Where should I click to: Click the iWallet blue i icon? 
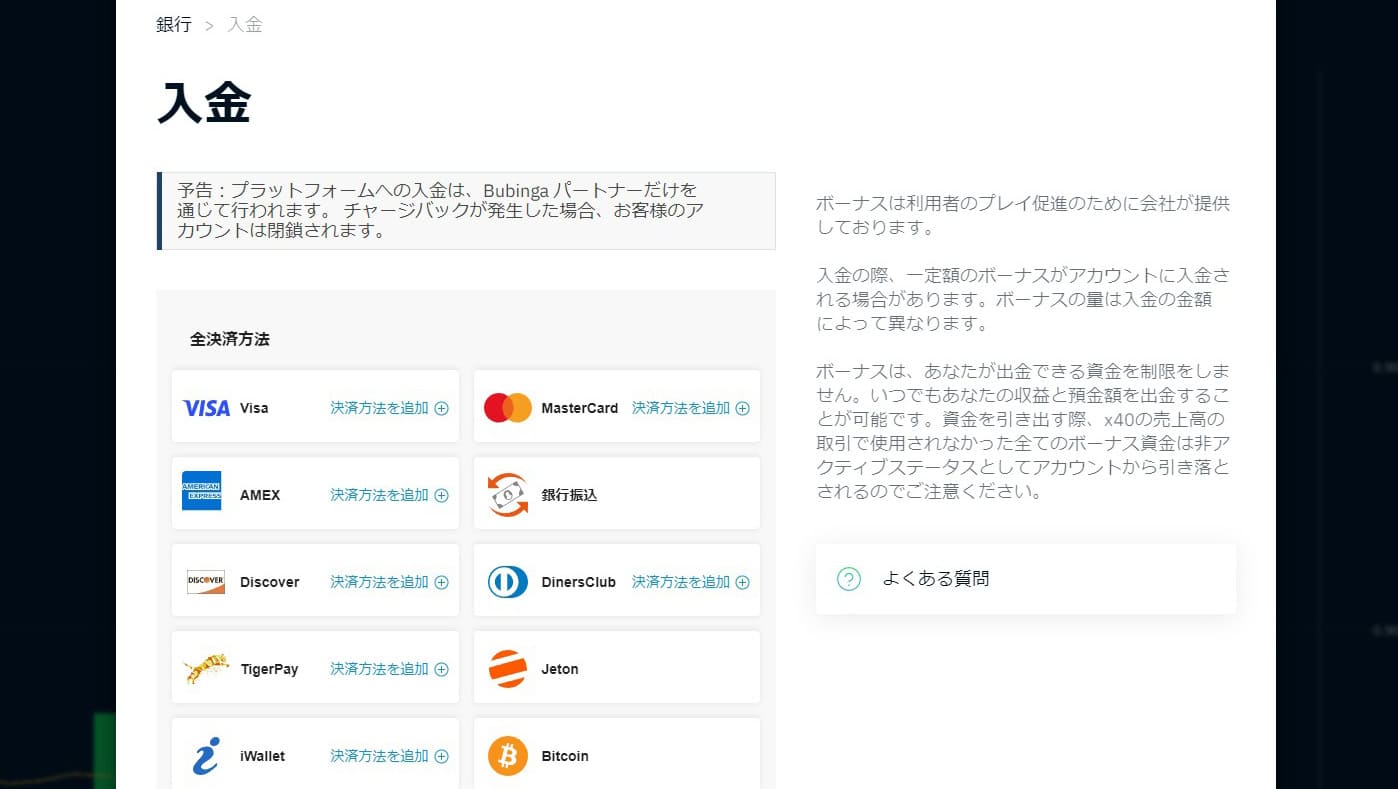[205, 756]
